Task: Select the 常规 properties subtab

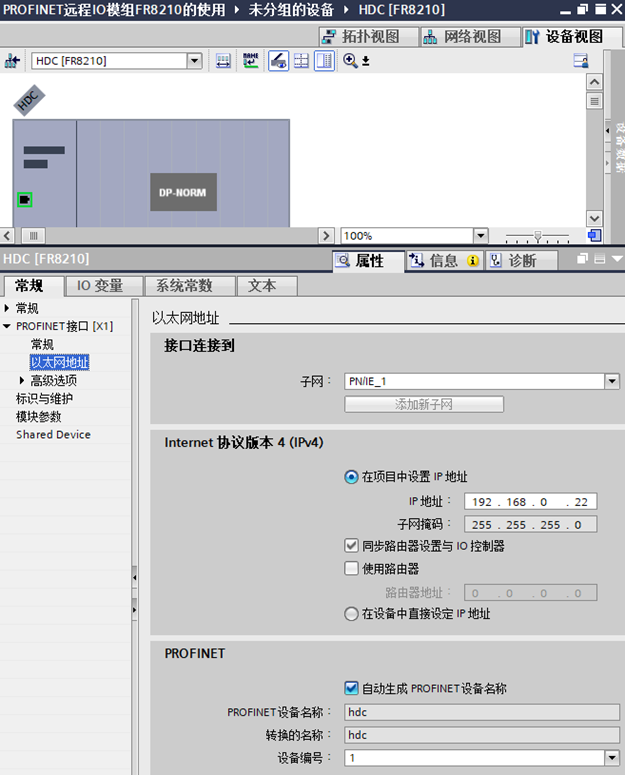Action: (x=33, y=286)
